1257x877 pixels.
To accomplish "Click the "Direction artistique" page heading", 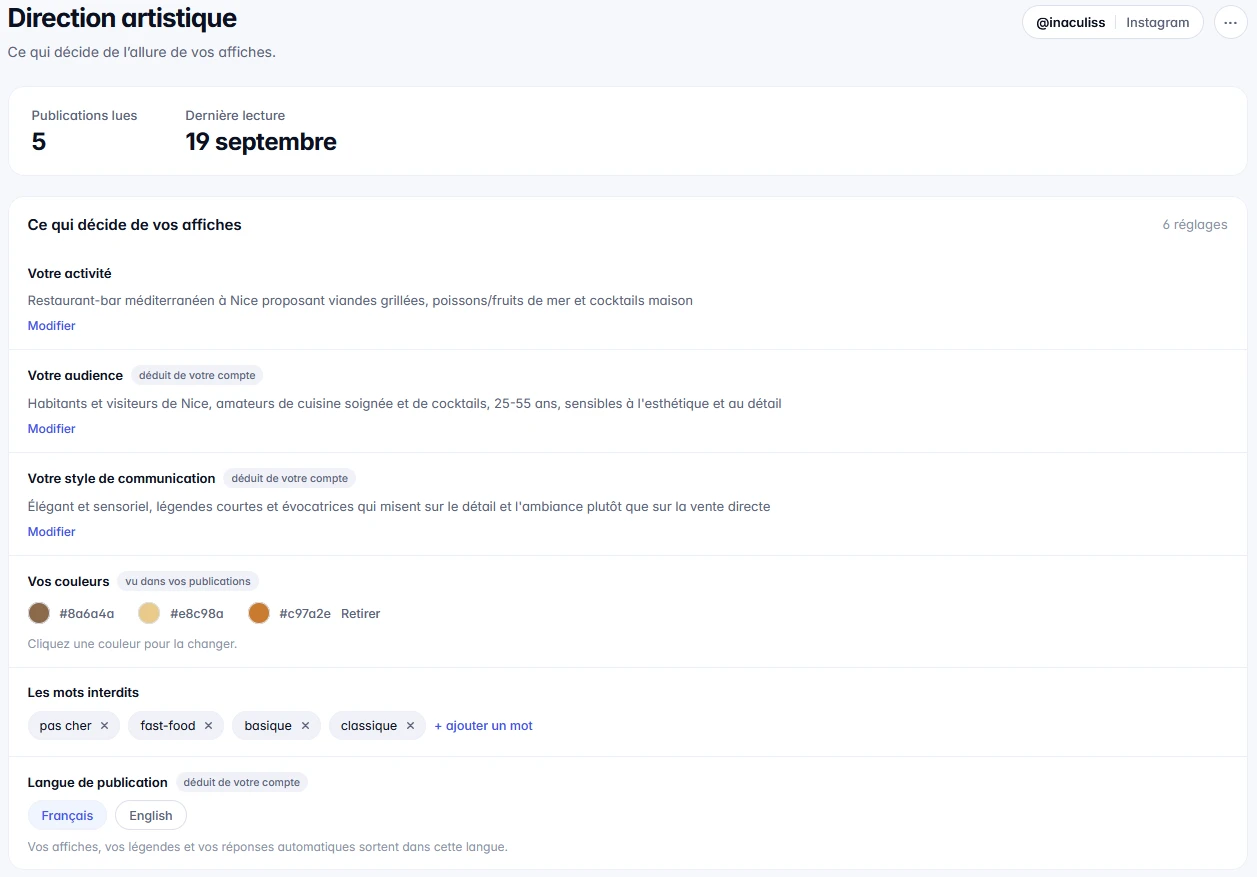I will pyautogui.click(x=122, y=18).
